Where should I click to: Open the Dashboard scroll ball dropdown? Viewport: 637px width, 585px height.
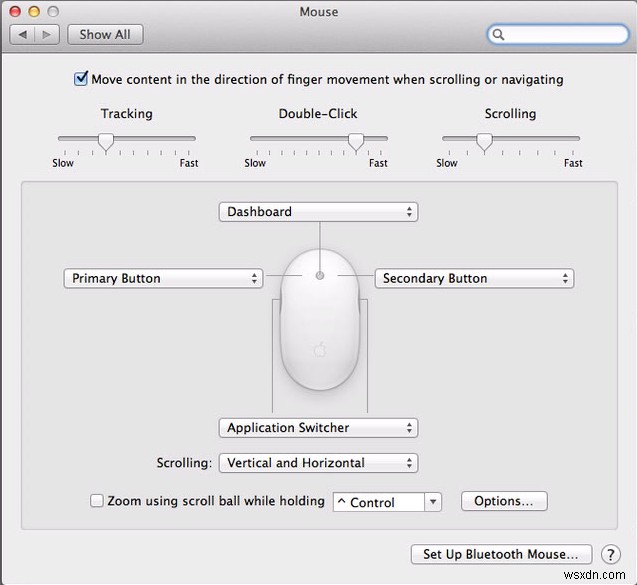point(318,212)
